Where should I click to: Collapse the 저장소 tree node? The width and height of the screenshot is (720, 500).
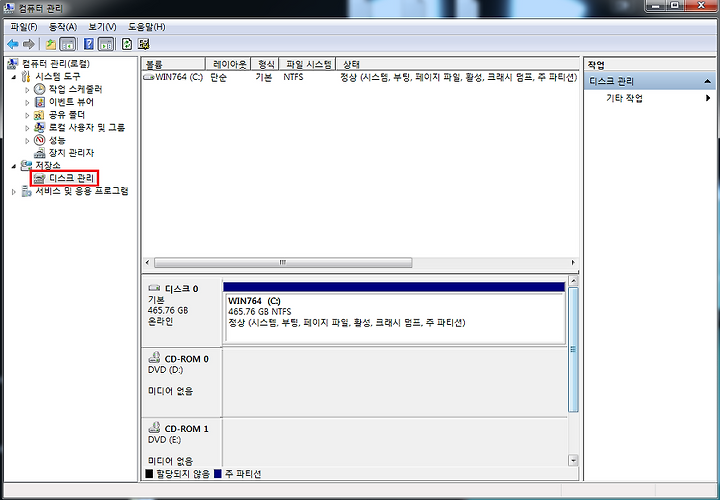coord(14,166)
